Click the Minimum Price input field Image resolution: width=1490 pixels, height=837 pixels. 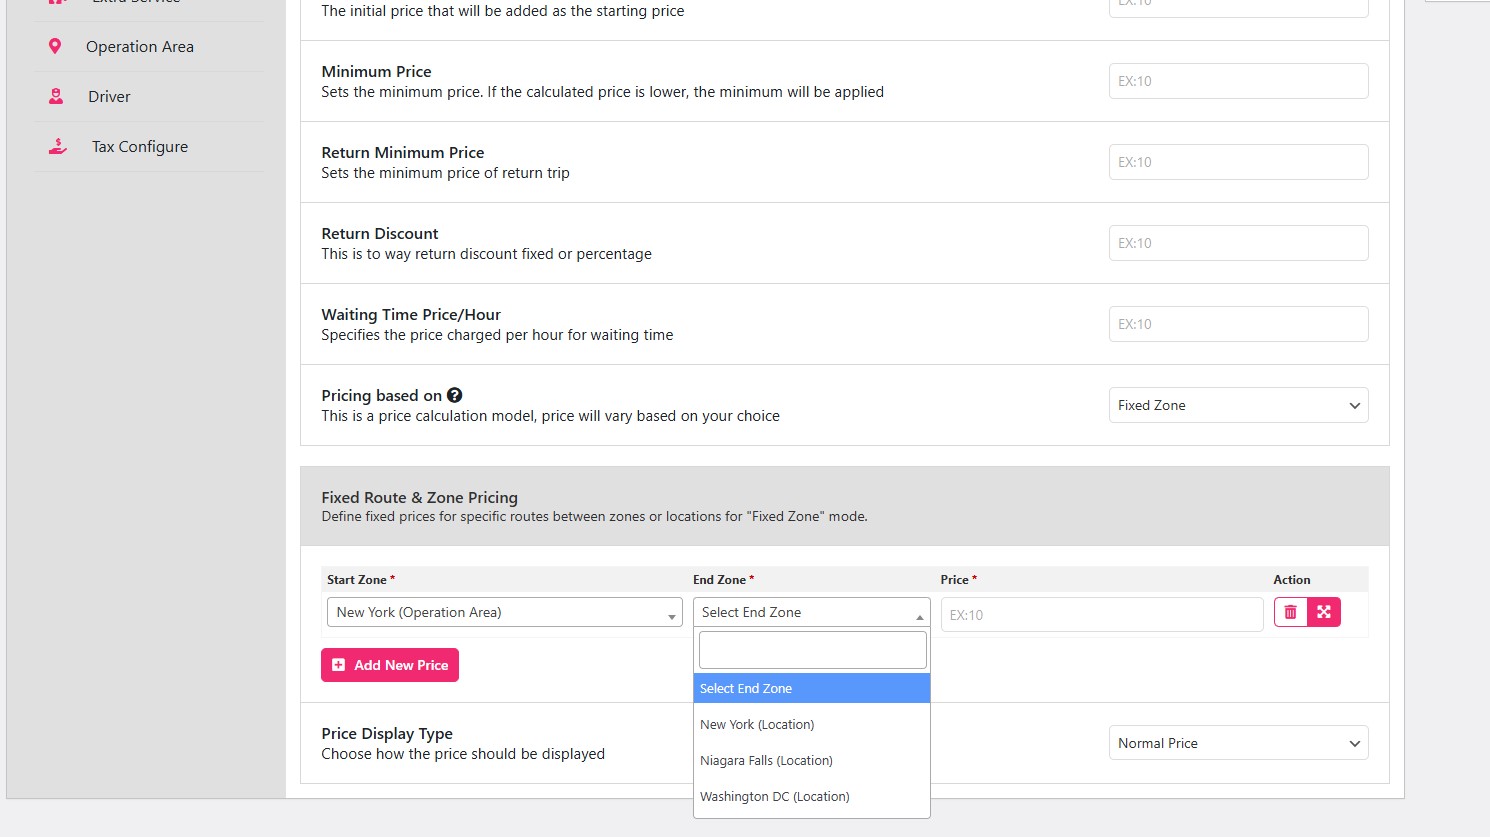(x=1238, y=81)
